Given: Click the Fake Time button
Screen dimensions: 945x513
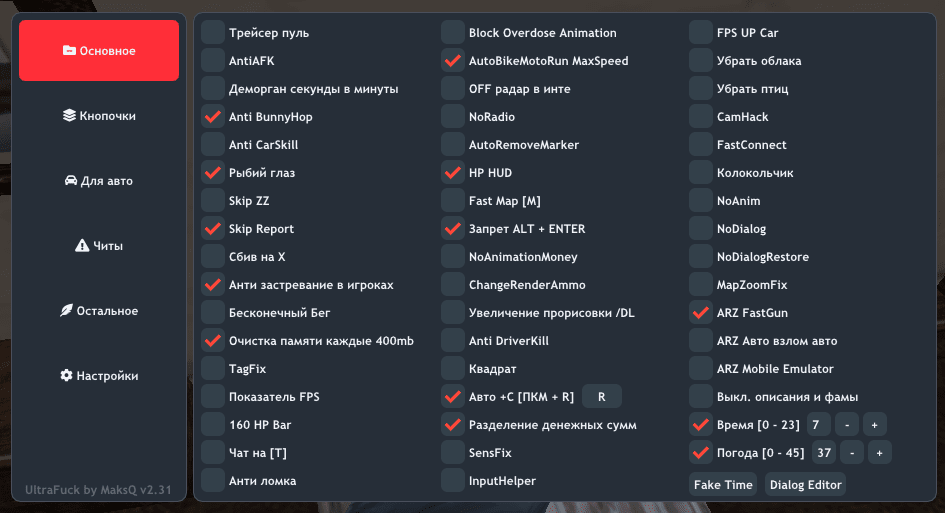Looking at the screenshot, I should (724, 485).
